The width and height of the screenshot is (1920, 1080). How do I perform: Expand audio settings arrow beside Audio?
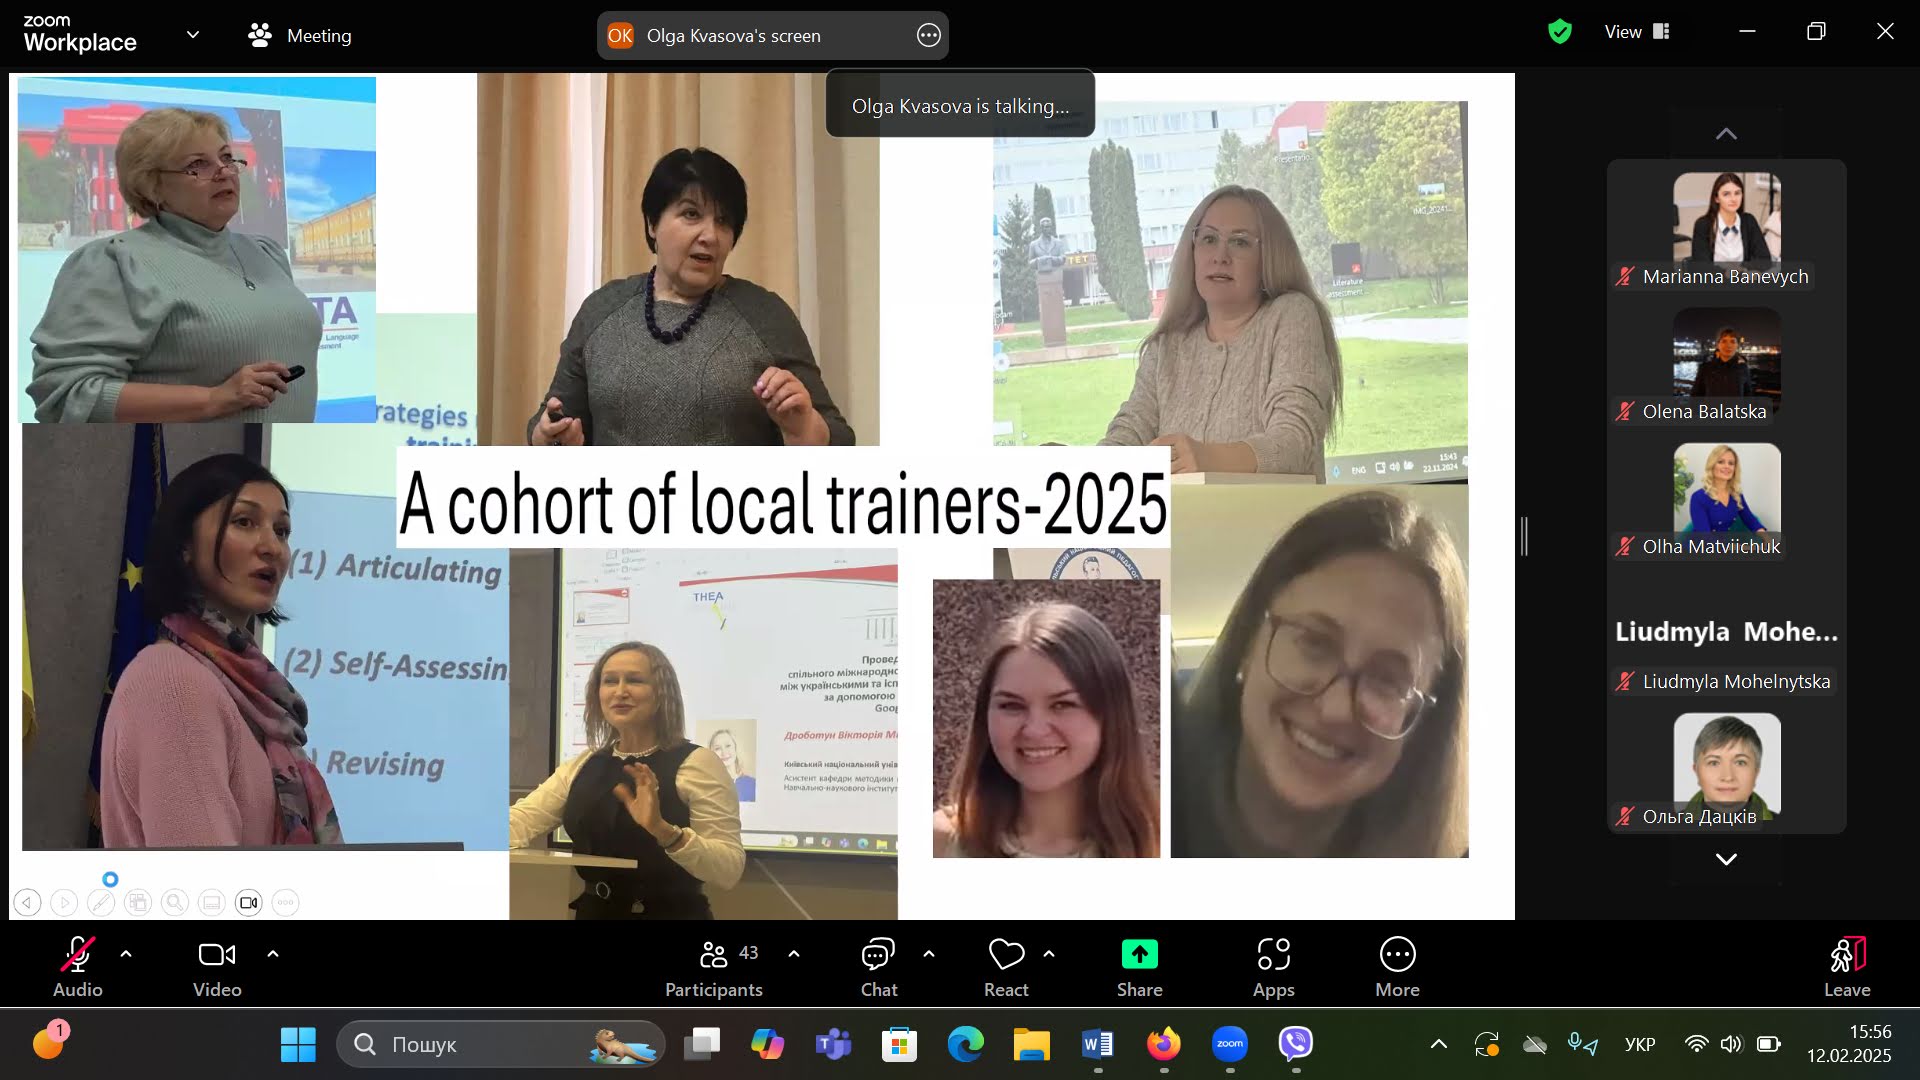(x=126, y=954)
